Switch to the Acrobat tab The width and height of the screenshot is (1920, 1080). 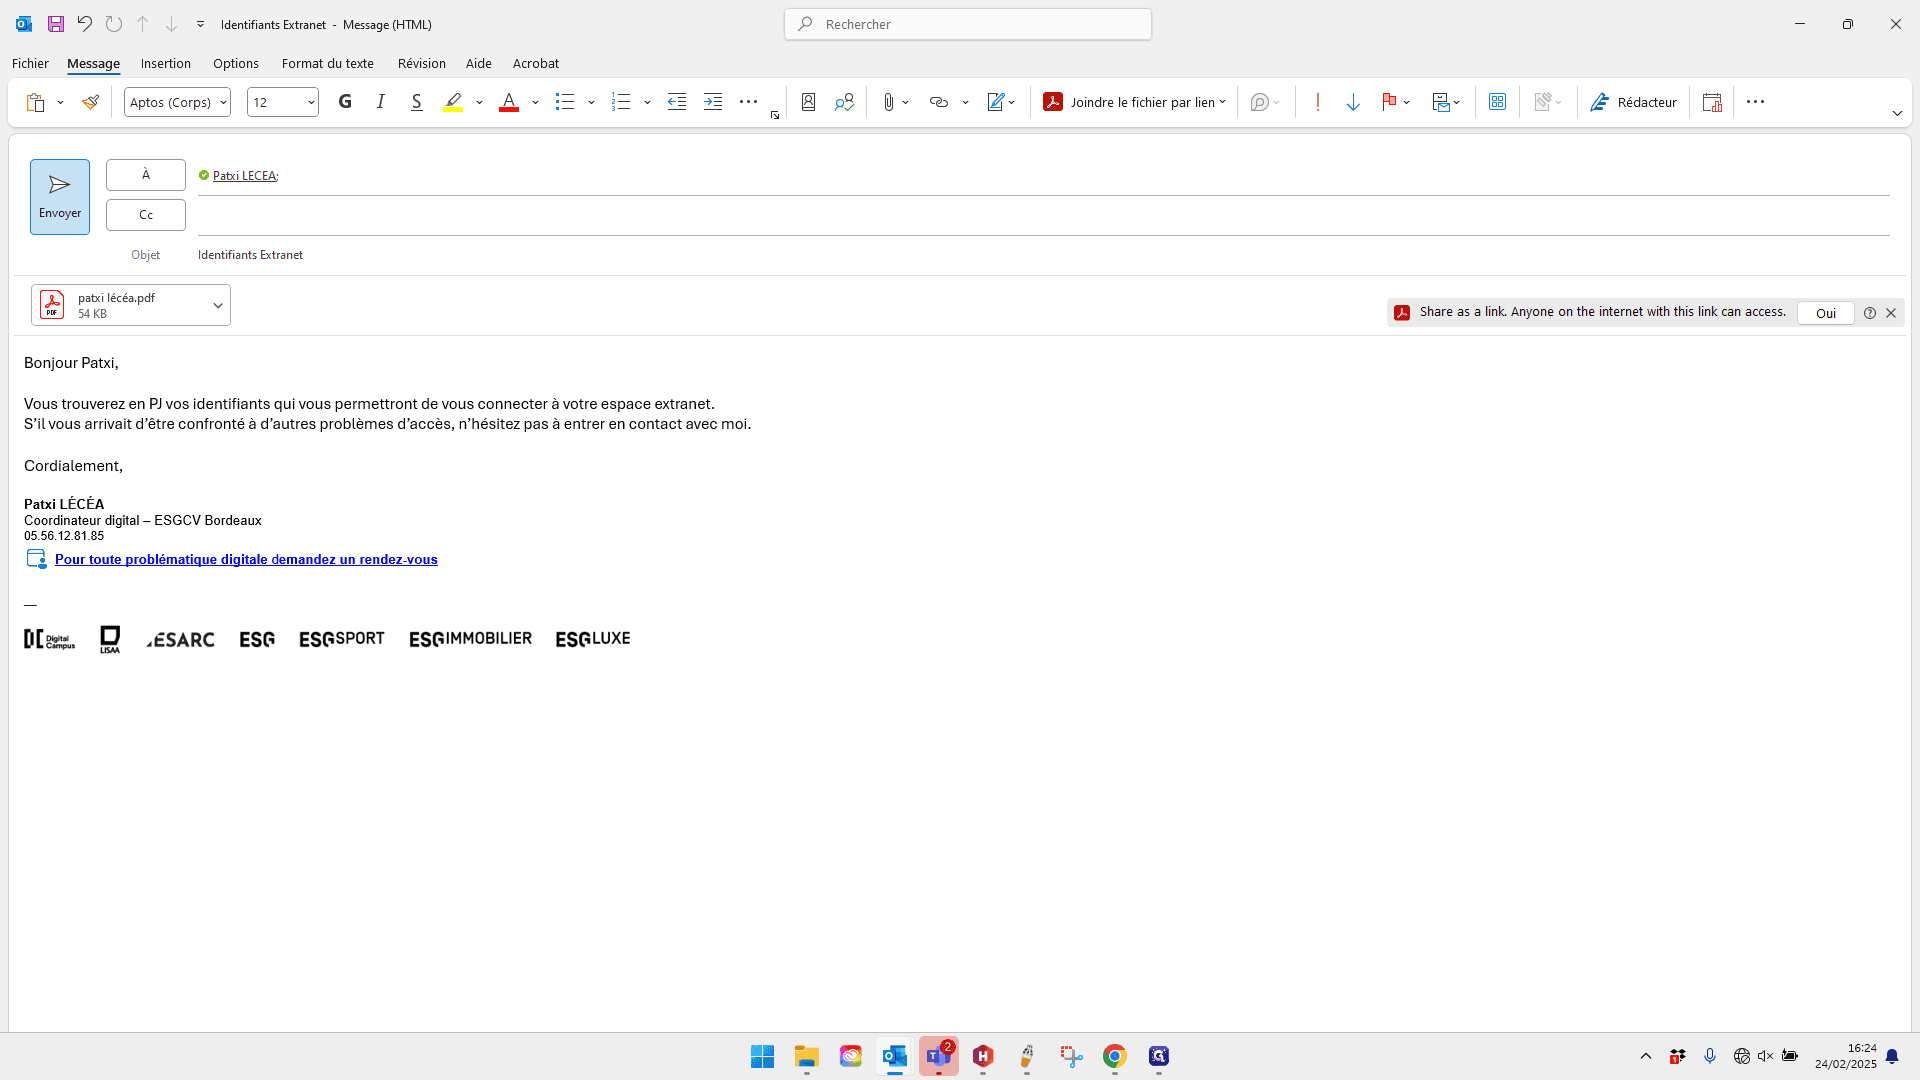pyautogui.click(x=536, y=63)
